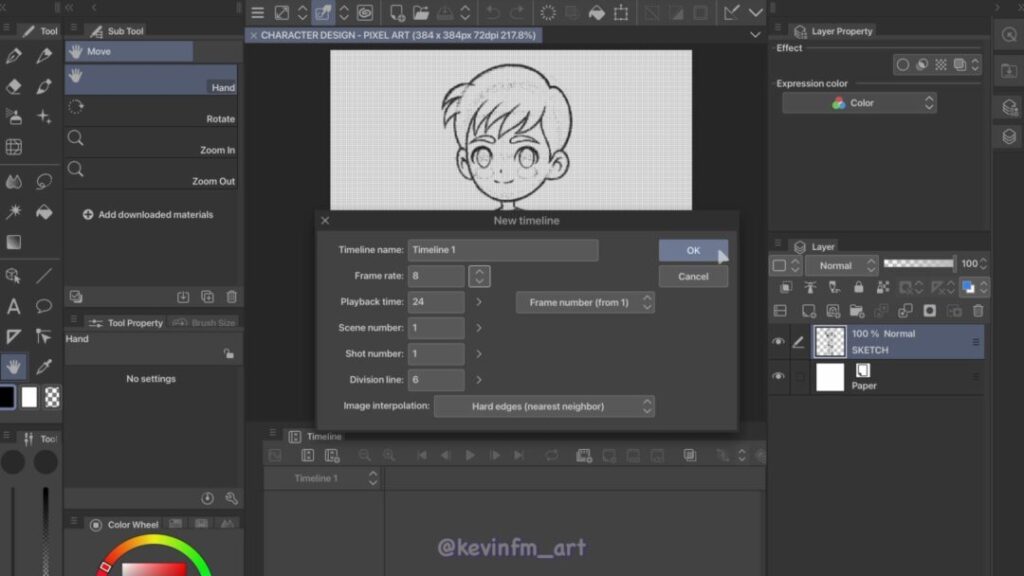Screen dimensions: 1024x576
Task: Open the Frame number (from 1) dropdown
Action: click(585, 302)
